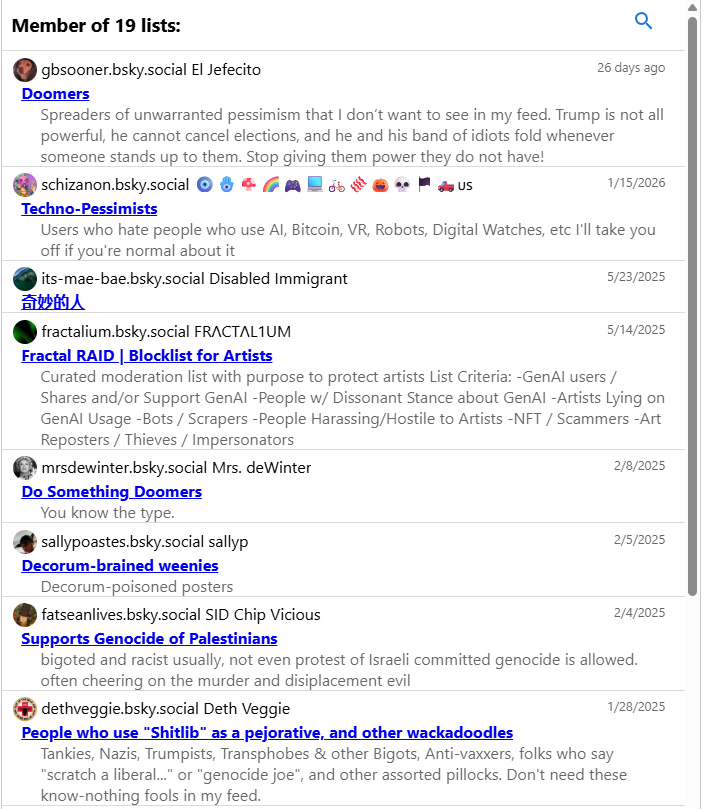Click the scrollbar up arrow
This screenshot has height=809, width=708.
point(693,7)
